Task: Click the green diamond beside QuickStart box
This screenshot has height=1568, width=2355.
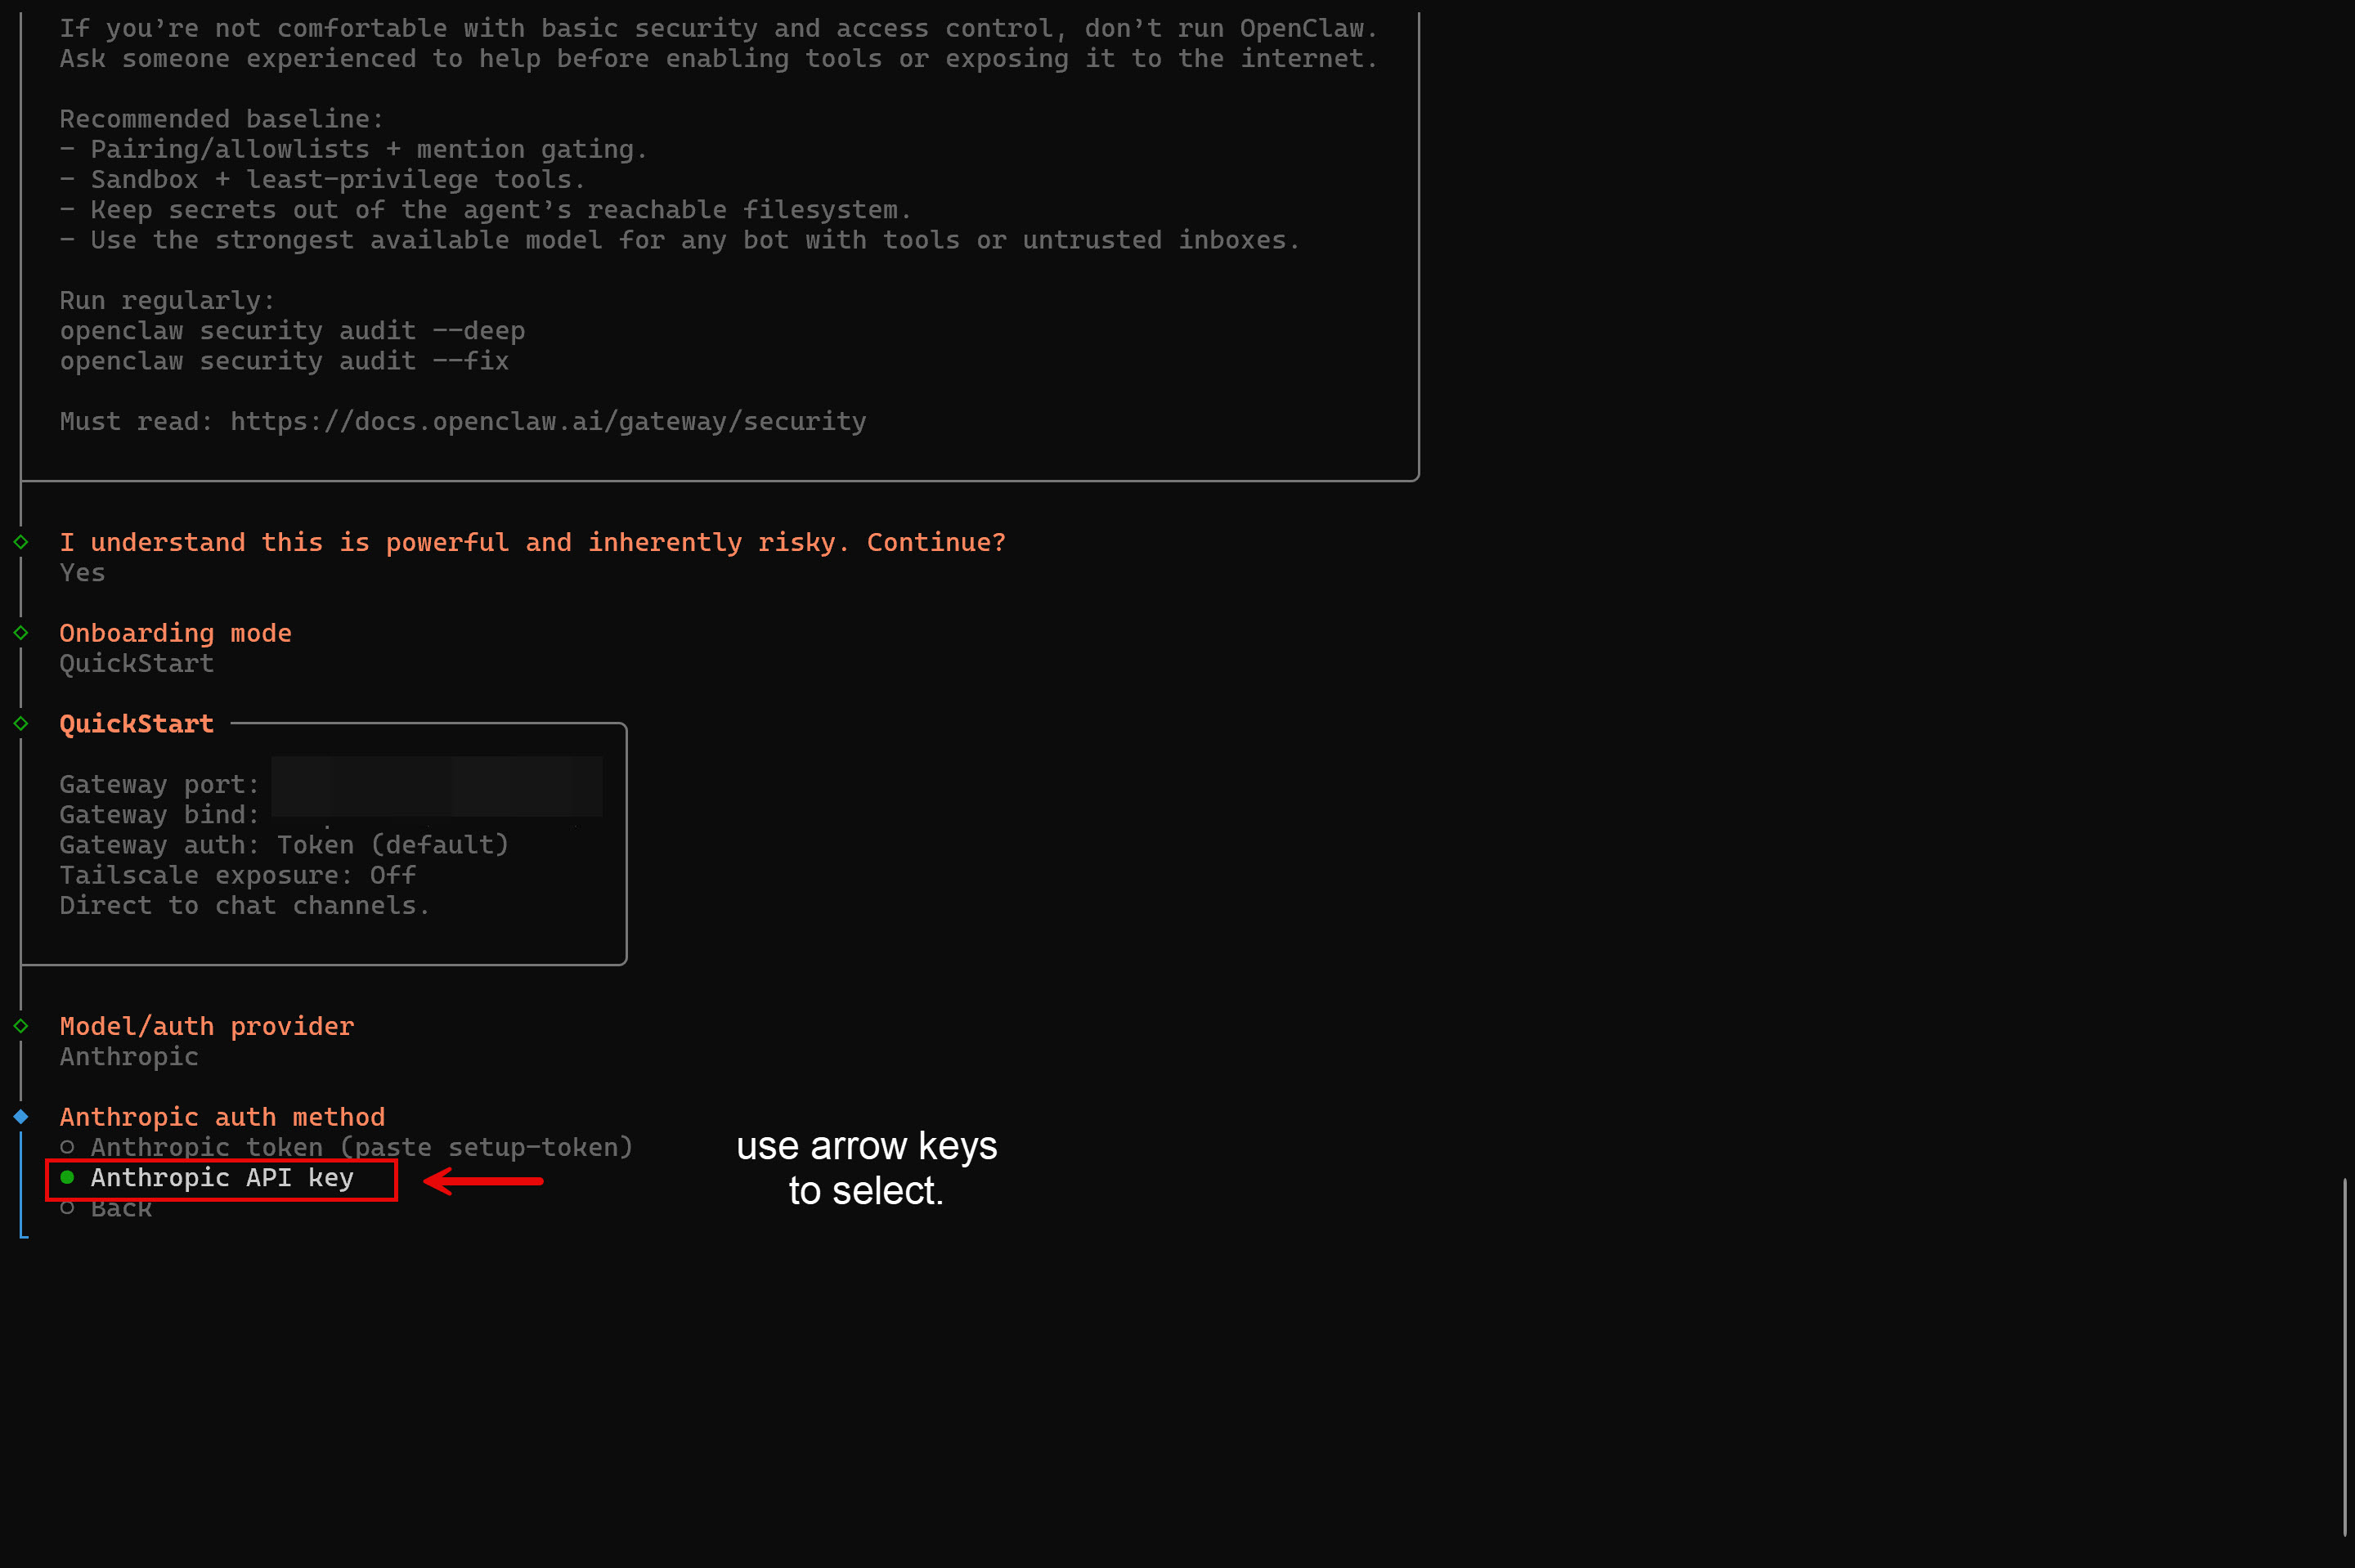Action: pos(21,723)
